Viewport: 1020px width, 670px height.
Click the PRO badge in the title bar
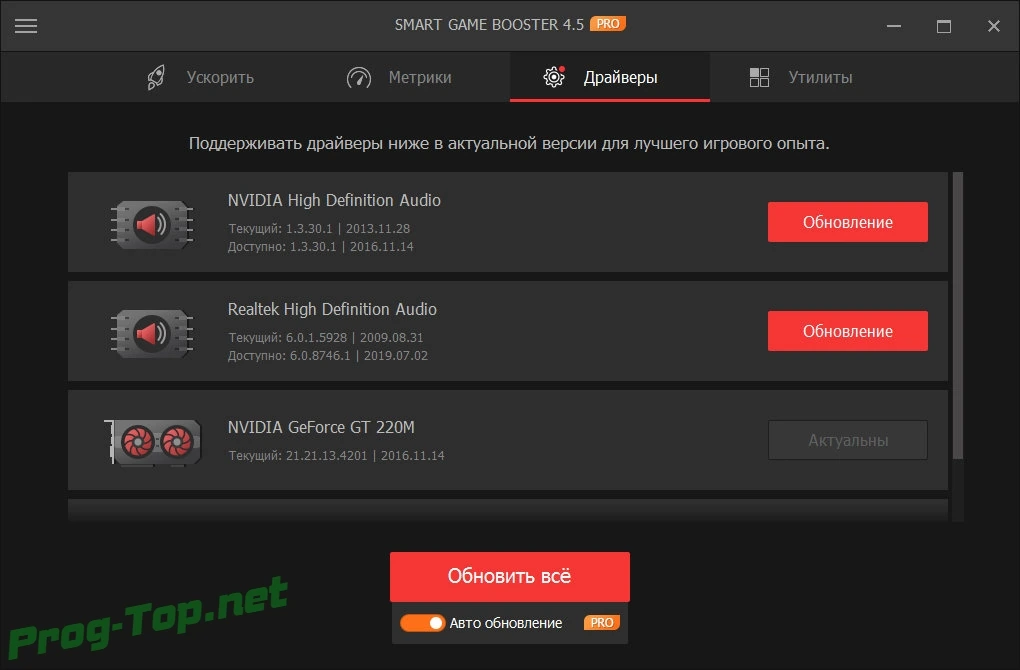coord(608,24)
